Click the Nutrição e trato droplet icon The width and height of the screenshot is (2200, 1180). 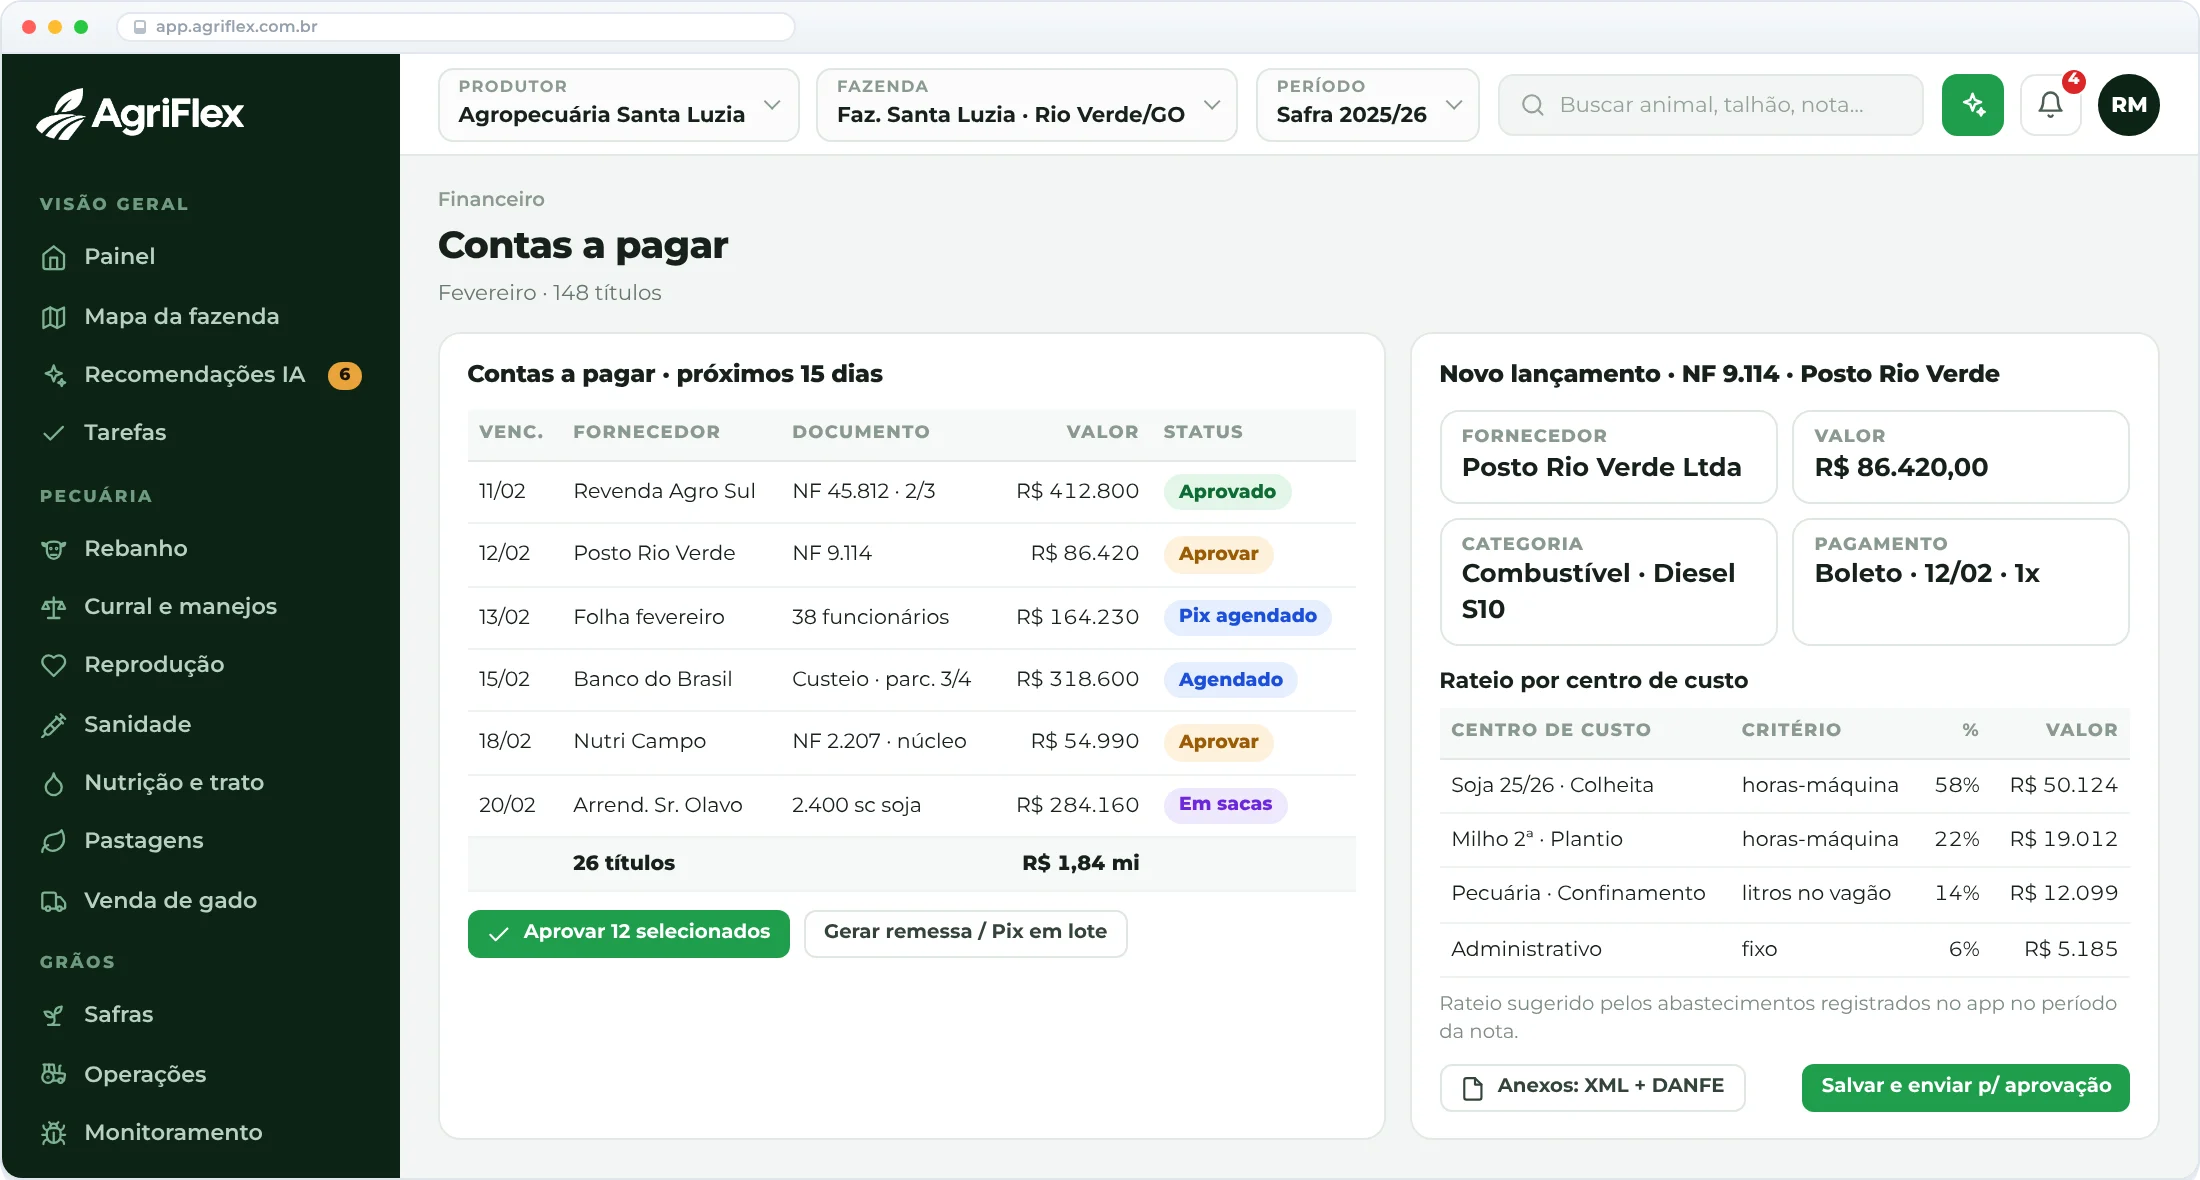click(x=54, y=783)
